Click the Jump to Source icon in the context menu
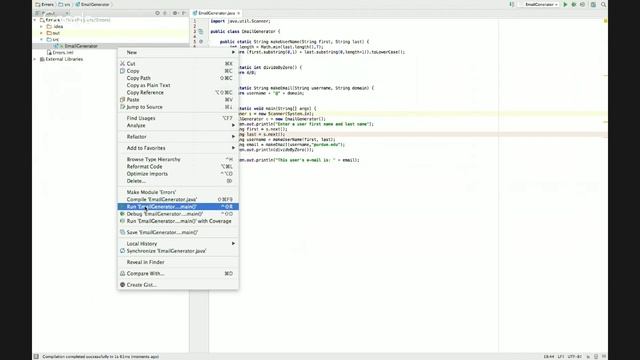Viewport: 640px width, 360px height. (x=122, y=107)
